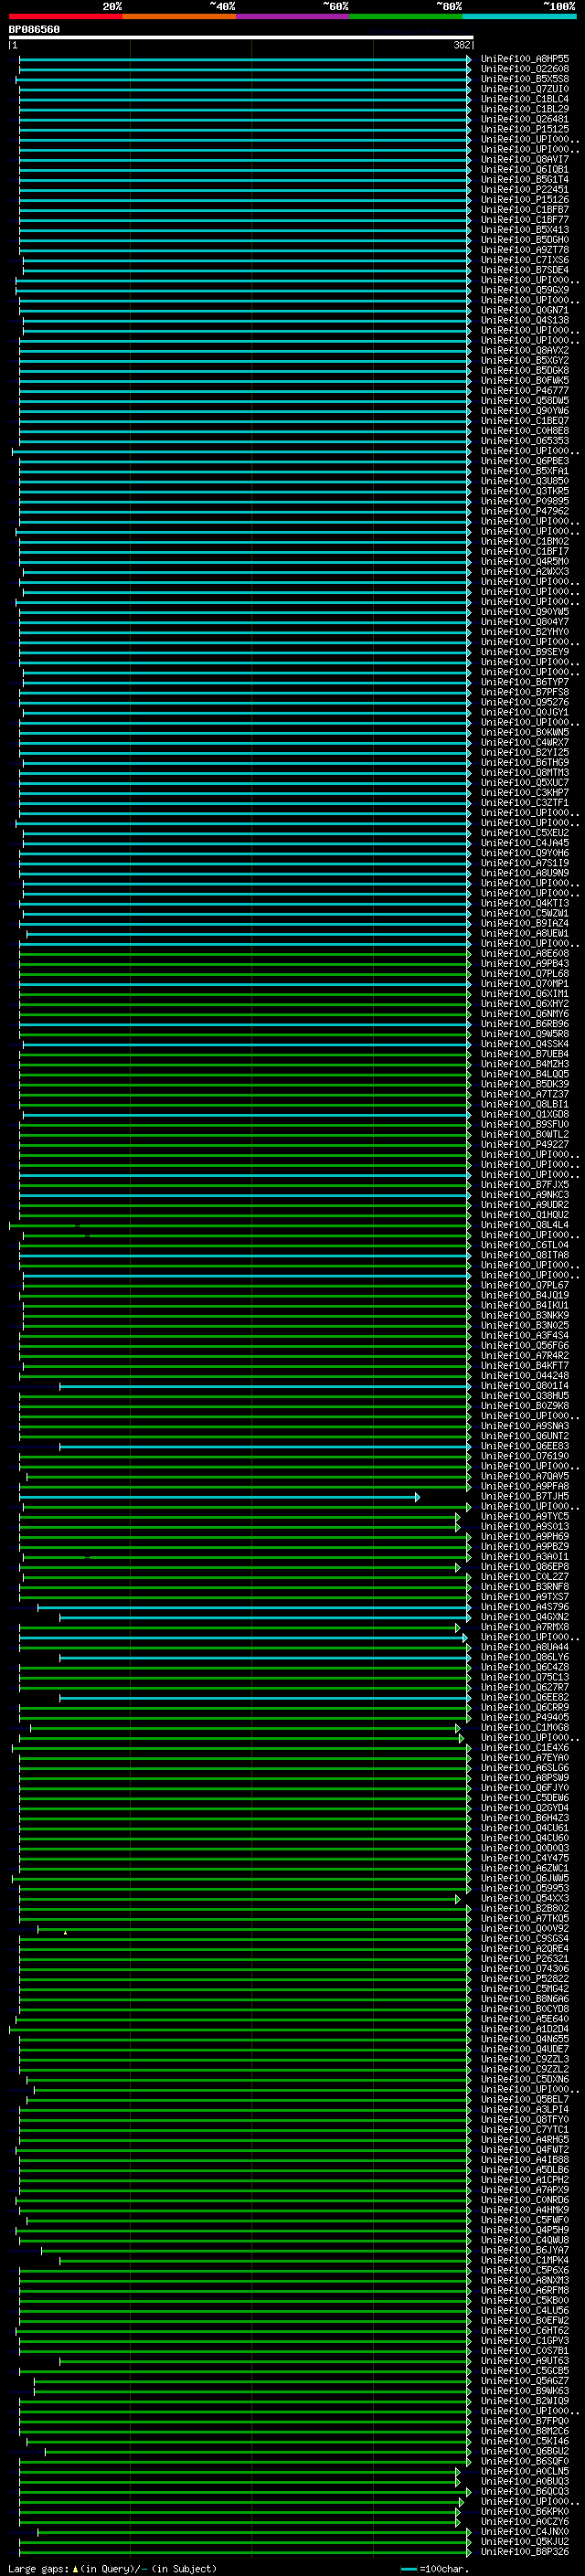Screen dimensions: 585x2576
Task: Click hit label UniRef100_A9ZT78
Action: [525, 250]
